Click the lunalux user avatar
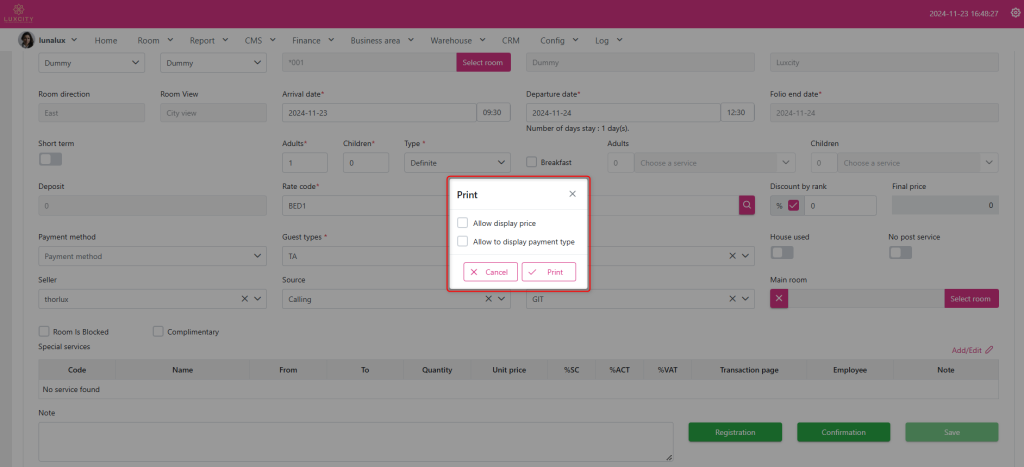Image resolution: width=1024 pixels, height=467 pixels. [27, 40]
